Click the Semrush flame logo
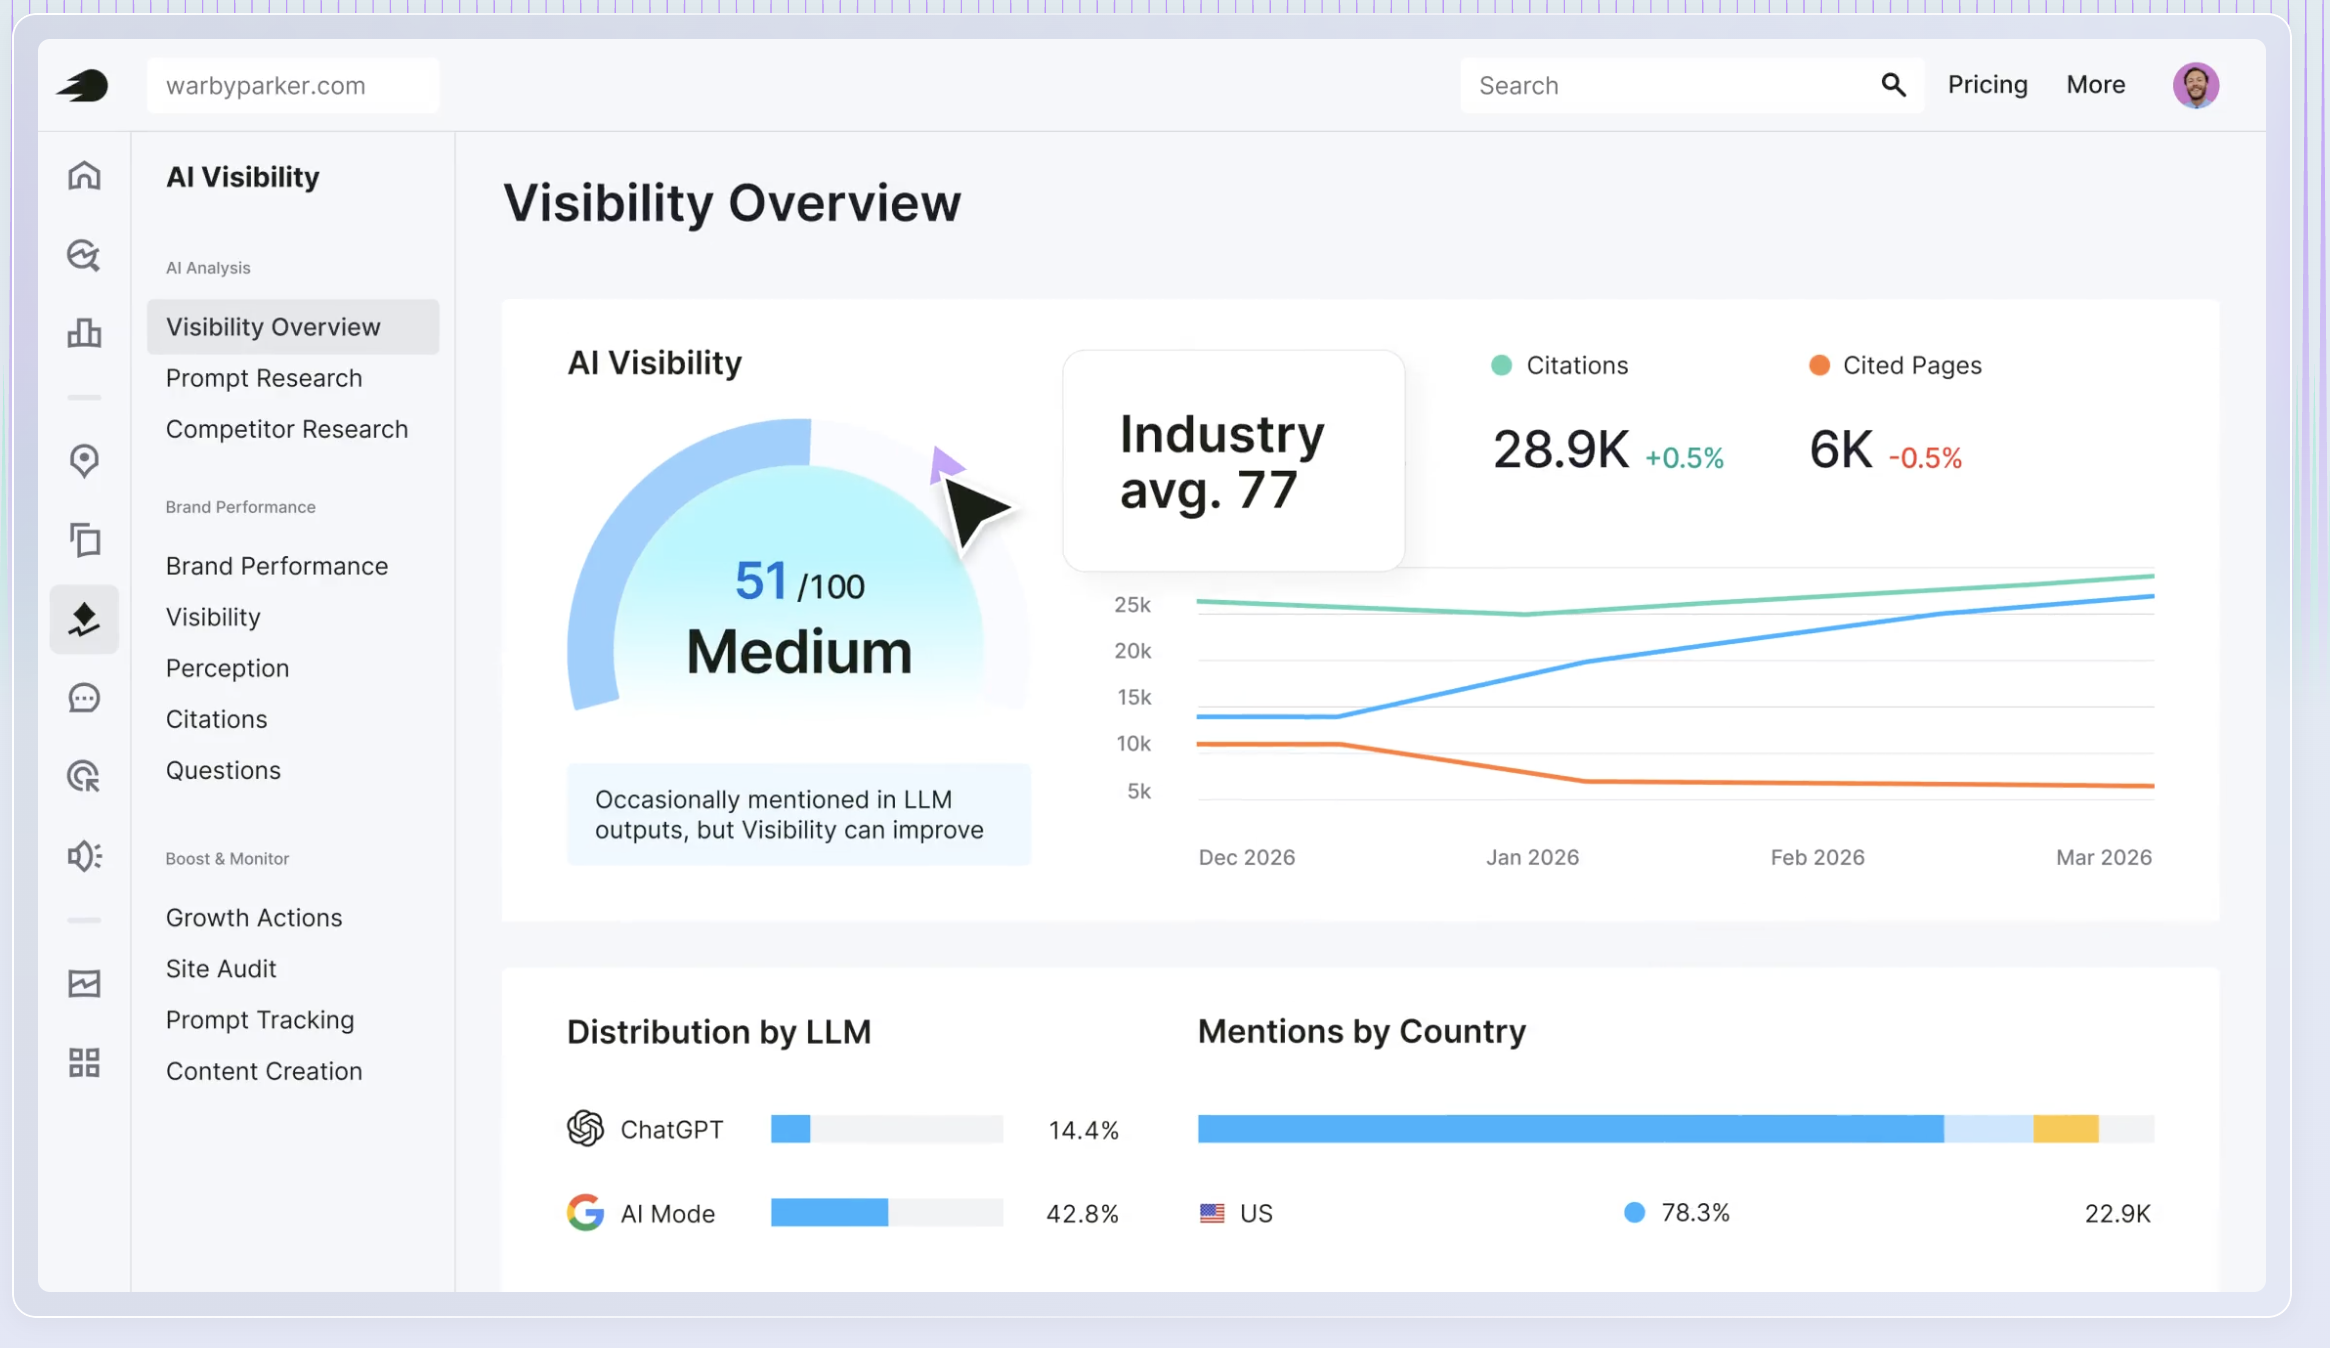2330x1348 pixels. coord(82,85)
